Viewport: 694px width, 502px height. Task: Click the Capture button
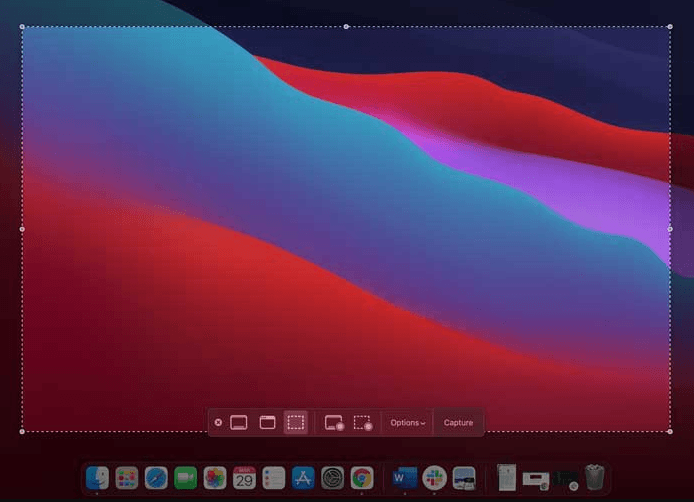458,423
